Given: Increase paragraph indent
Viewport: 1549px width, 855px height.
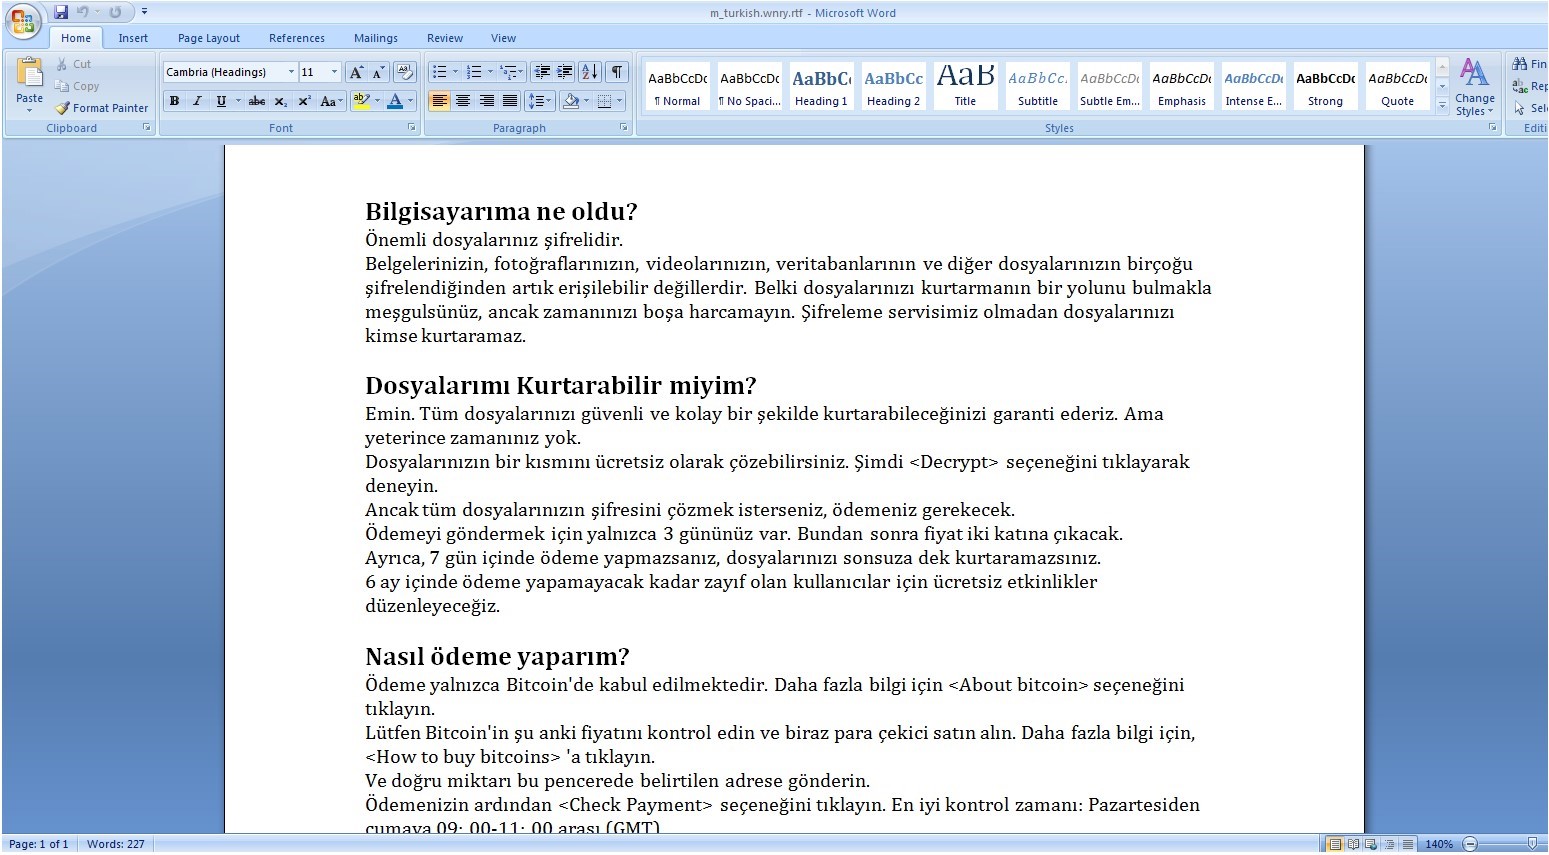Looking at the screenshot, I should tap(565, 72).
